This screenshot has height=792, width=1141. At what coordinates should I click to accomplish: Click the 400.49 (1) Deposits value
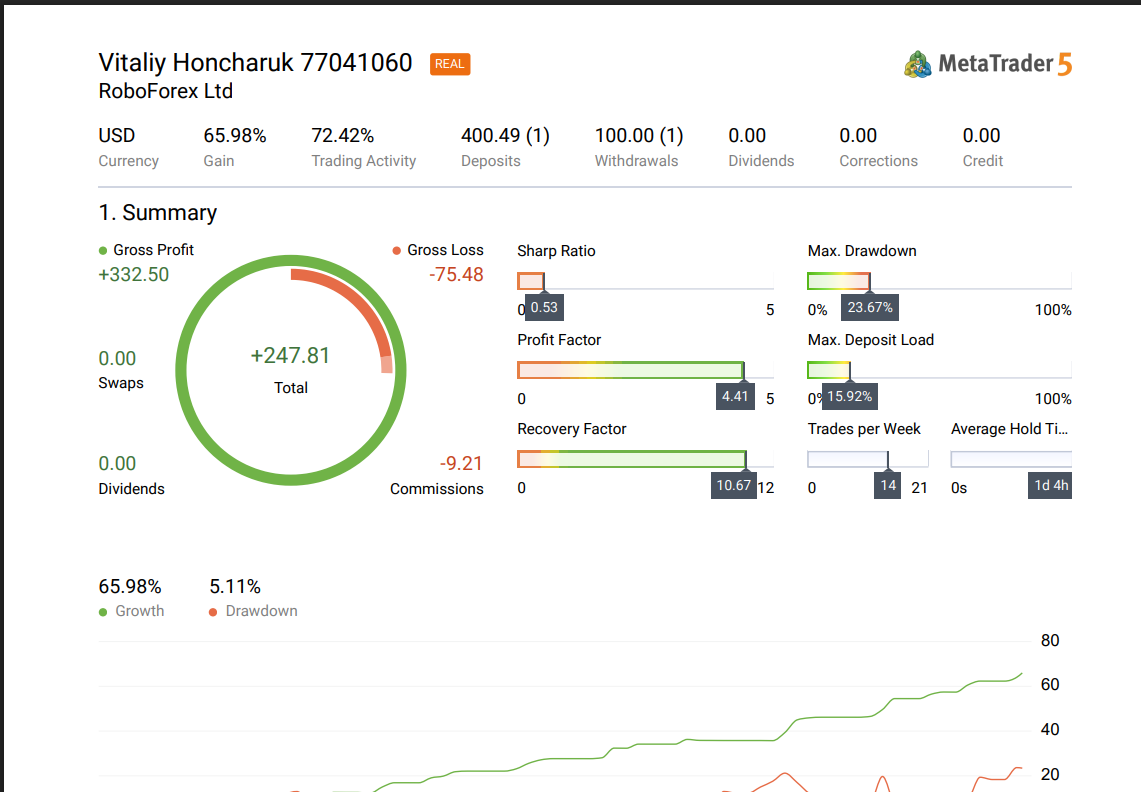[x=505, y=135]
